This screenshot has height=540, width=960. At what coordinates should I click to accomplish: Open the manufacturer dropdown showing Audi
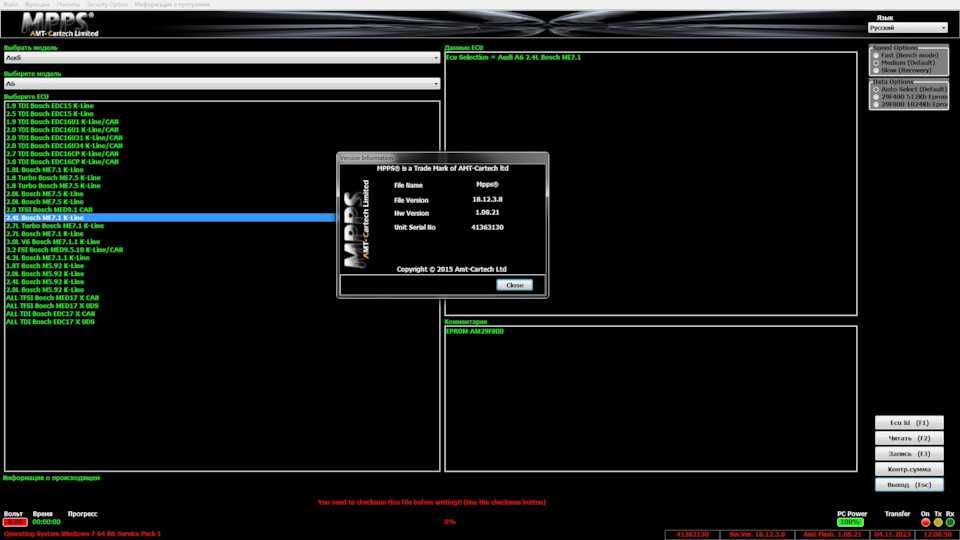[x=222, y=58]
